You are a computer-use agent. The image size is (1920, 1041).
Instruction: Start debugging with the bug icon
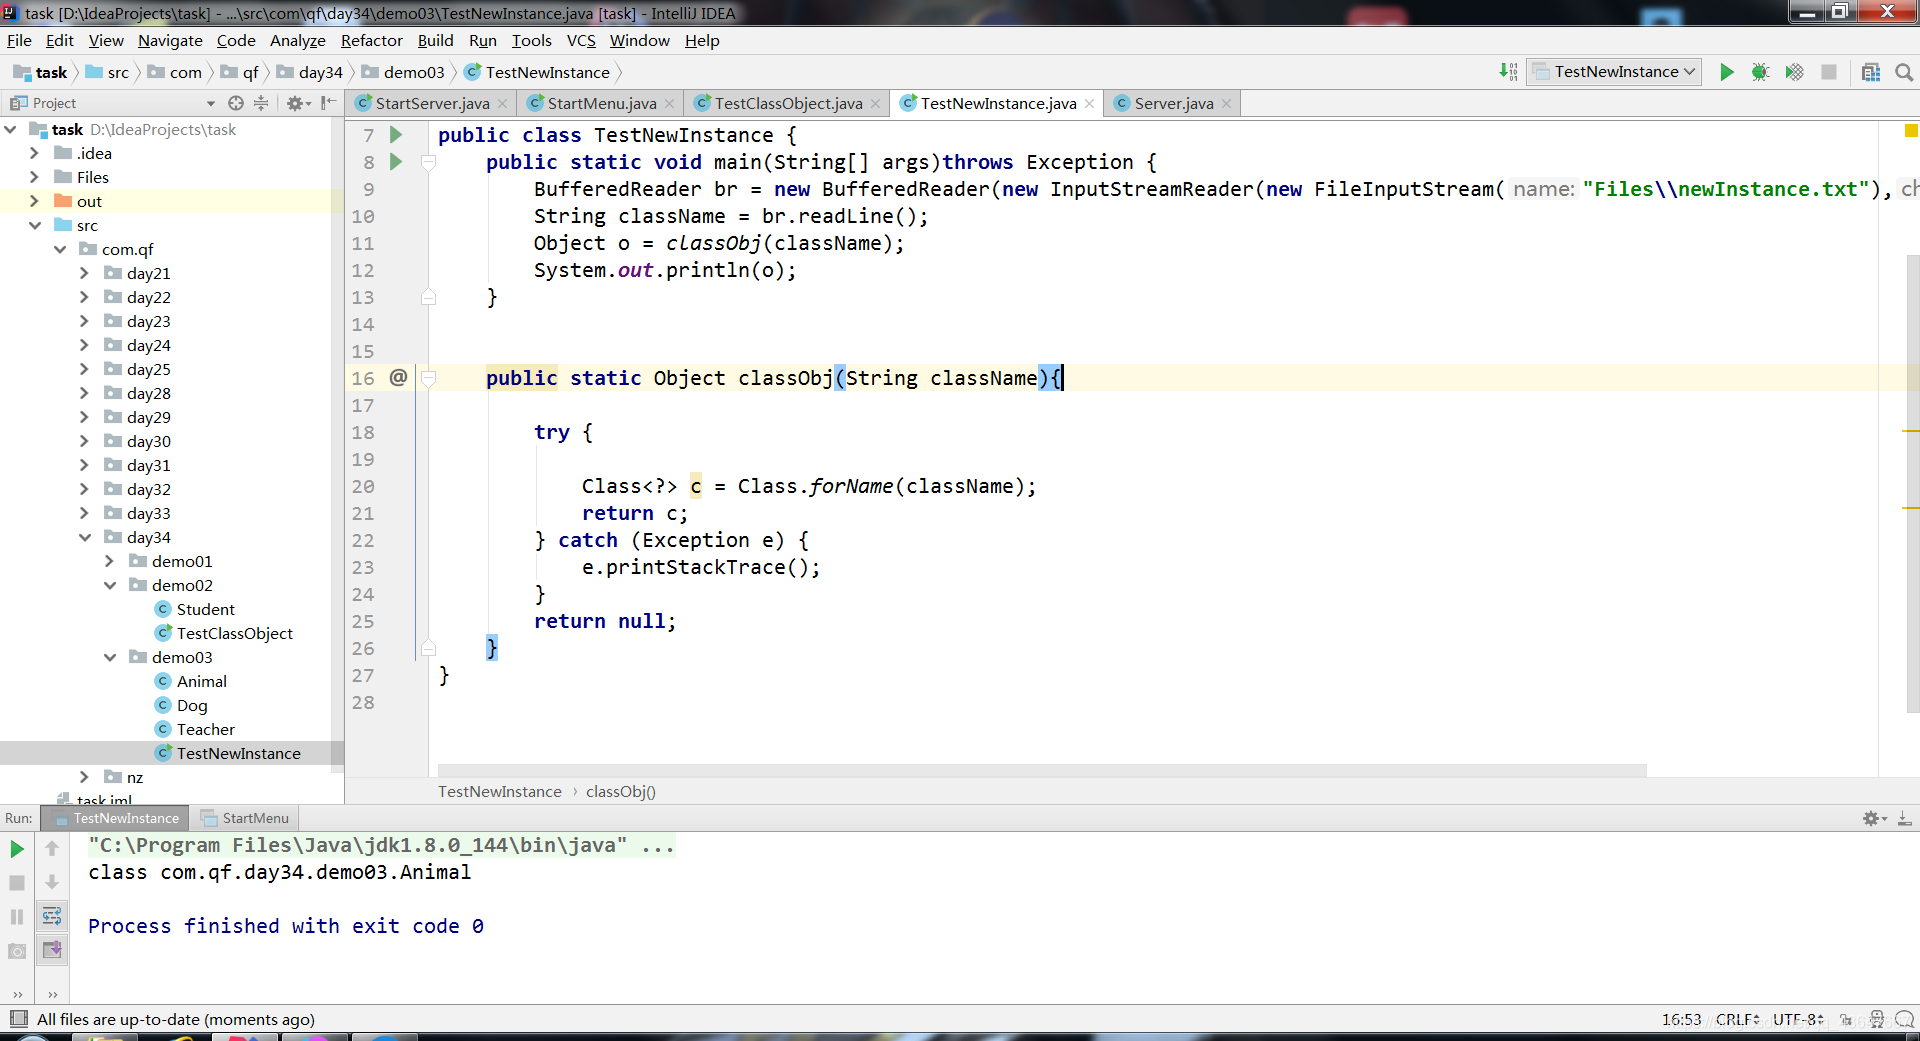[x=1760, y=72]
